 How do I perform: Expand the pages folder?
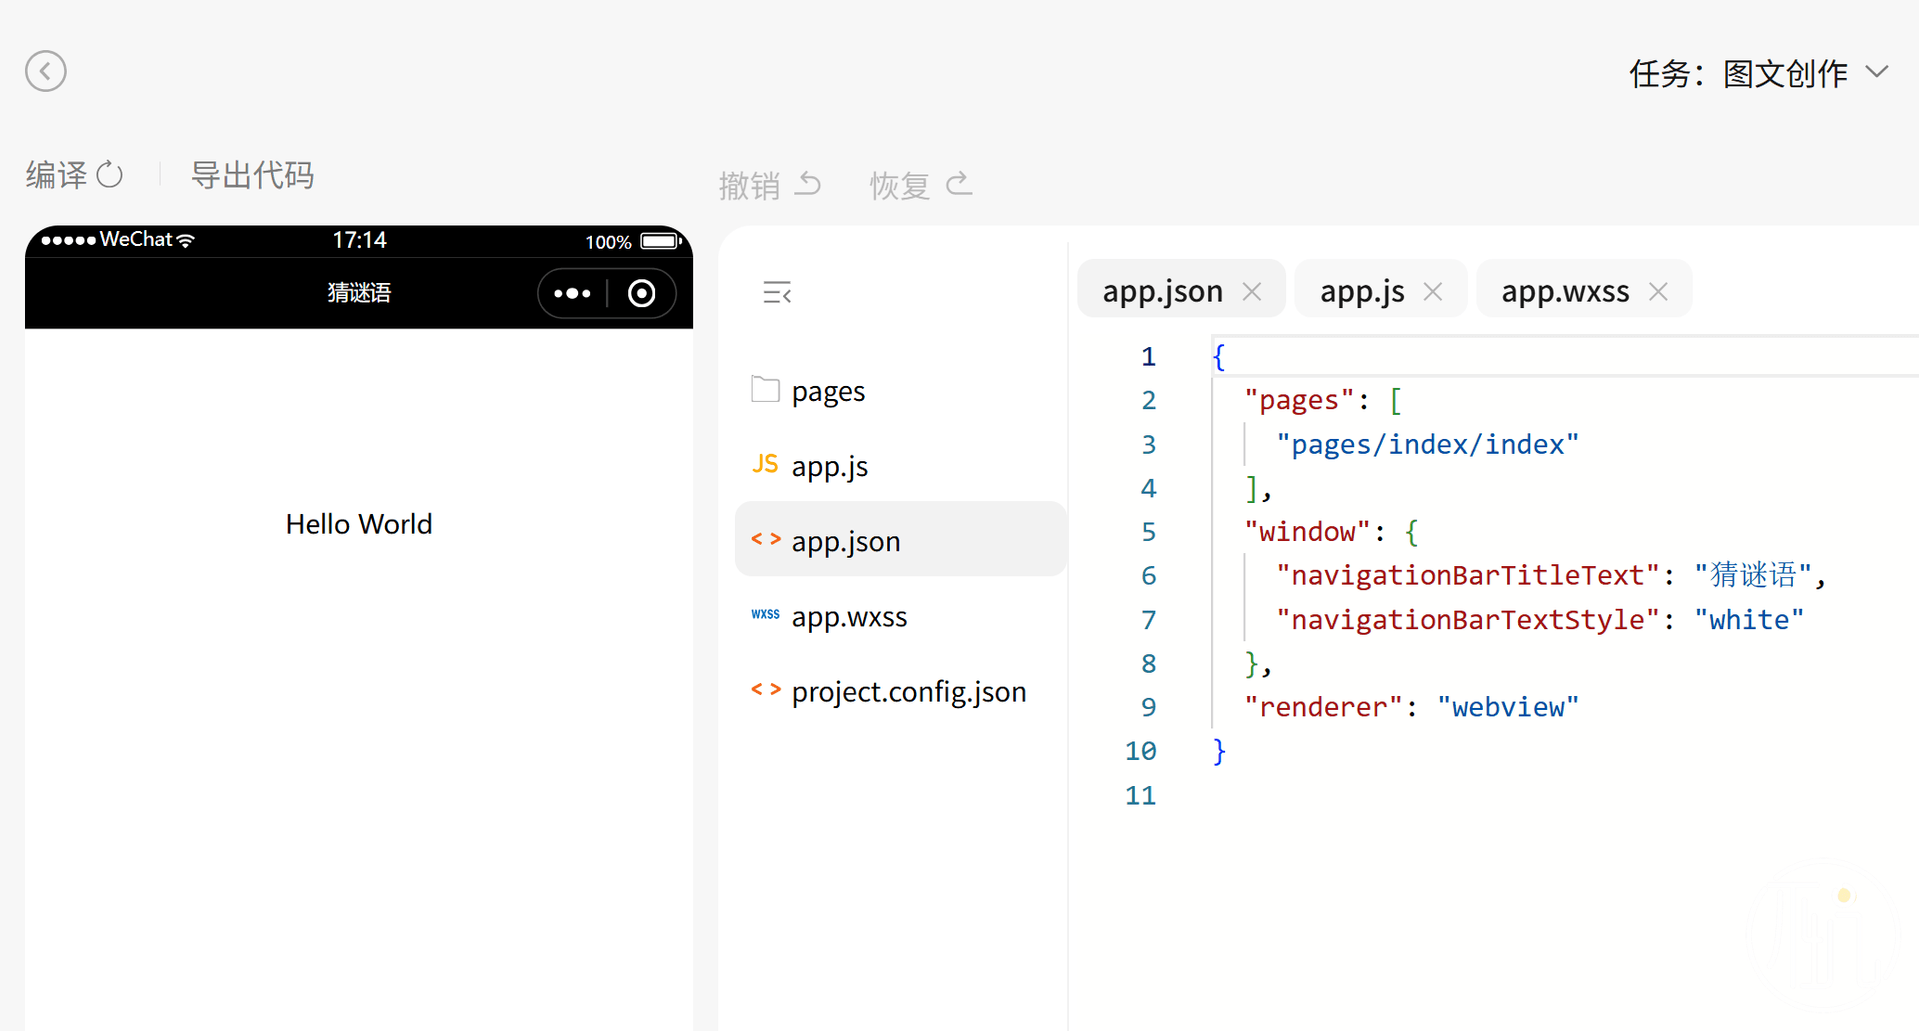click(828, 391)
